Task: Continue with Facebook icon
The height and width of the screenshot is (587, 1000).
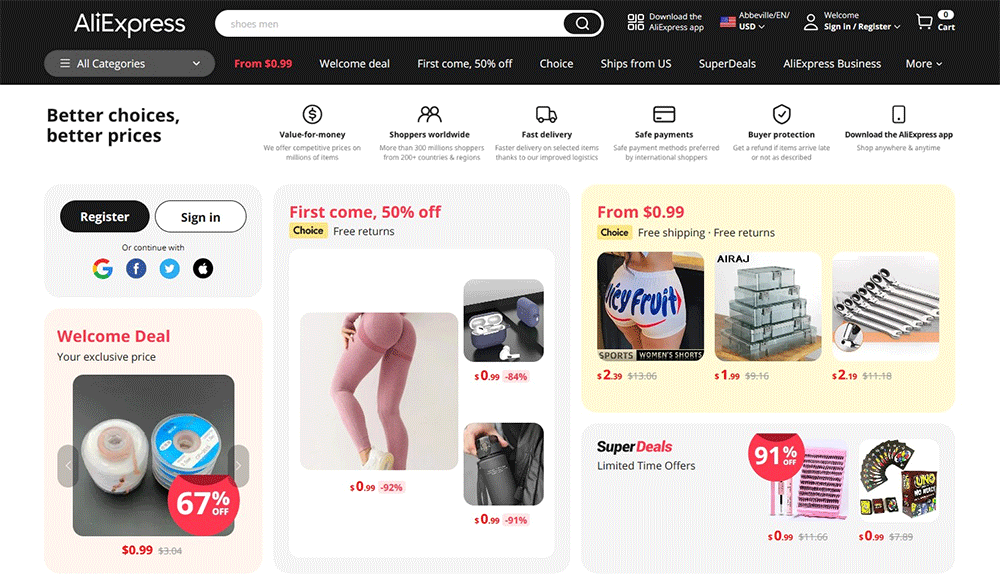Action: pos(136,269)
